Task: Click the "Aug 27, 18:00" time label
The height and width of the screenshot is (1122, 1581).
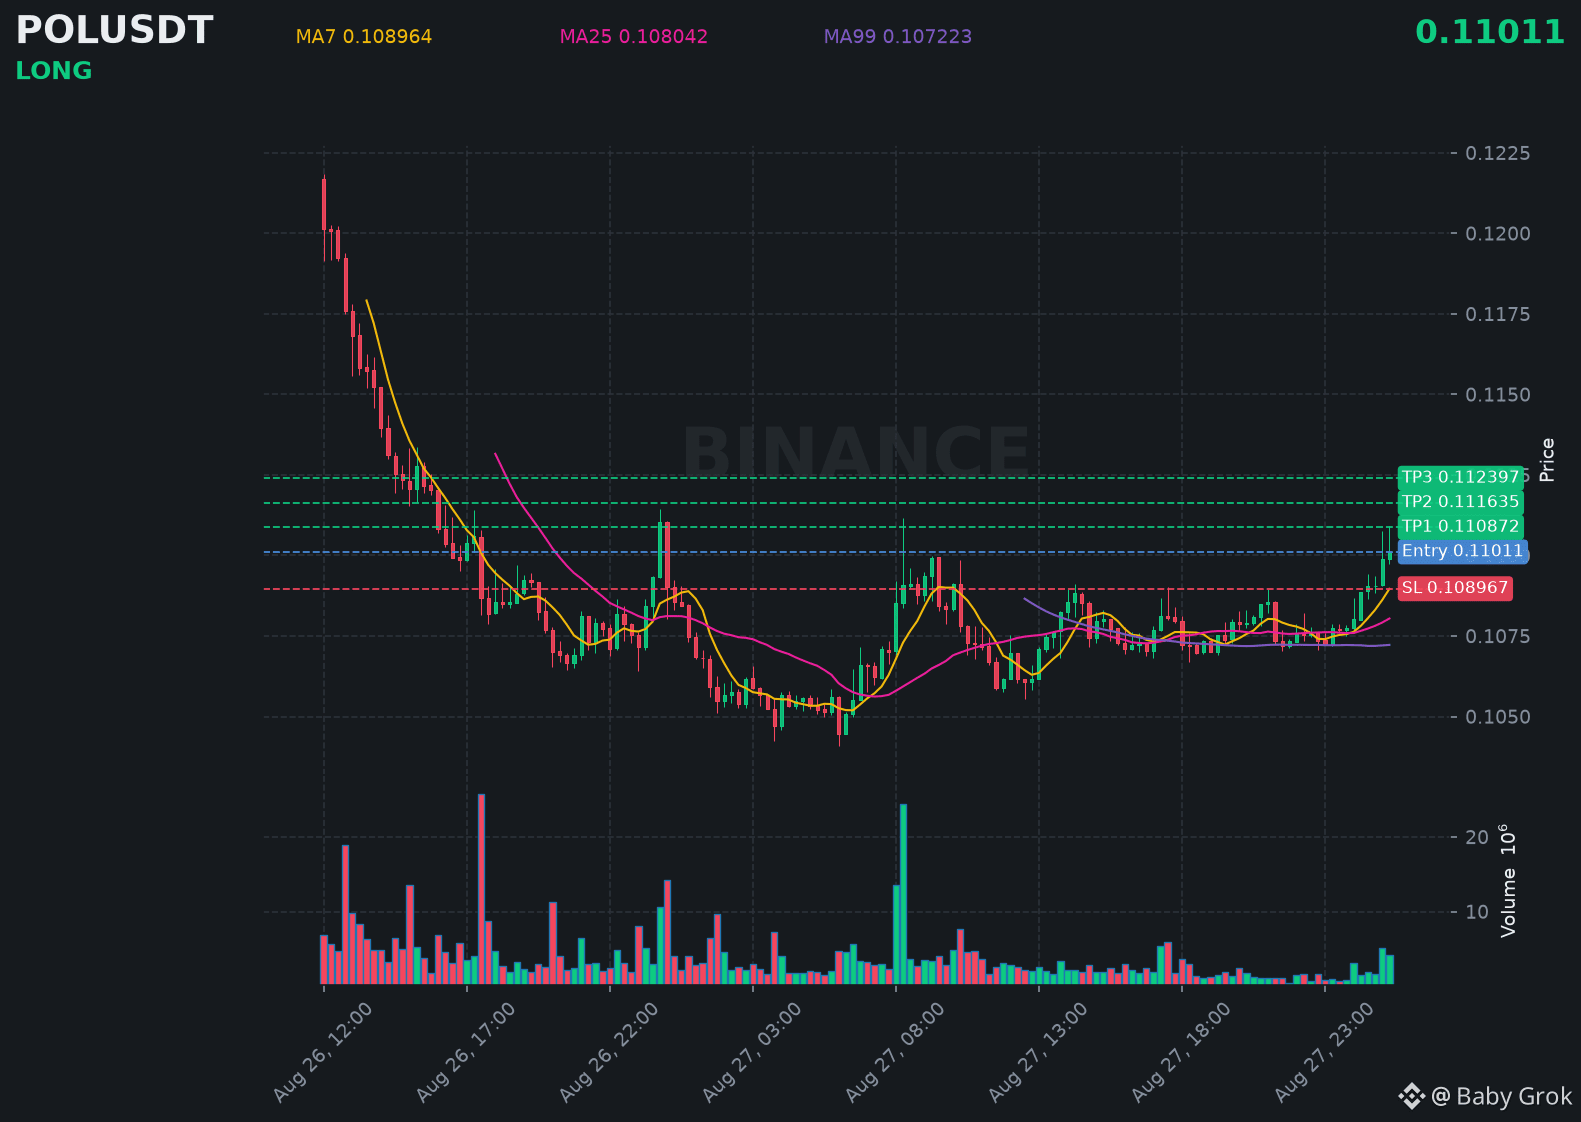Action: pos(1181,1053)
